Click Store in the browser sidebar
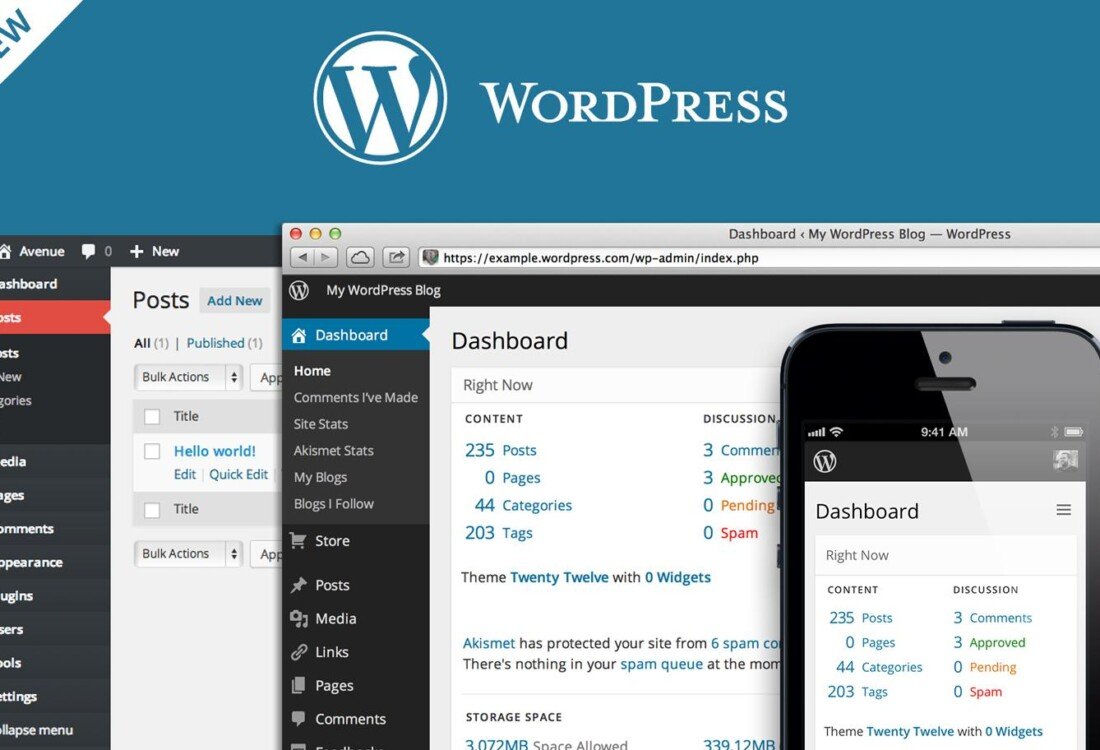The image size is (1100, 750). [333, 541]
